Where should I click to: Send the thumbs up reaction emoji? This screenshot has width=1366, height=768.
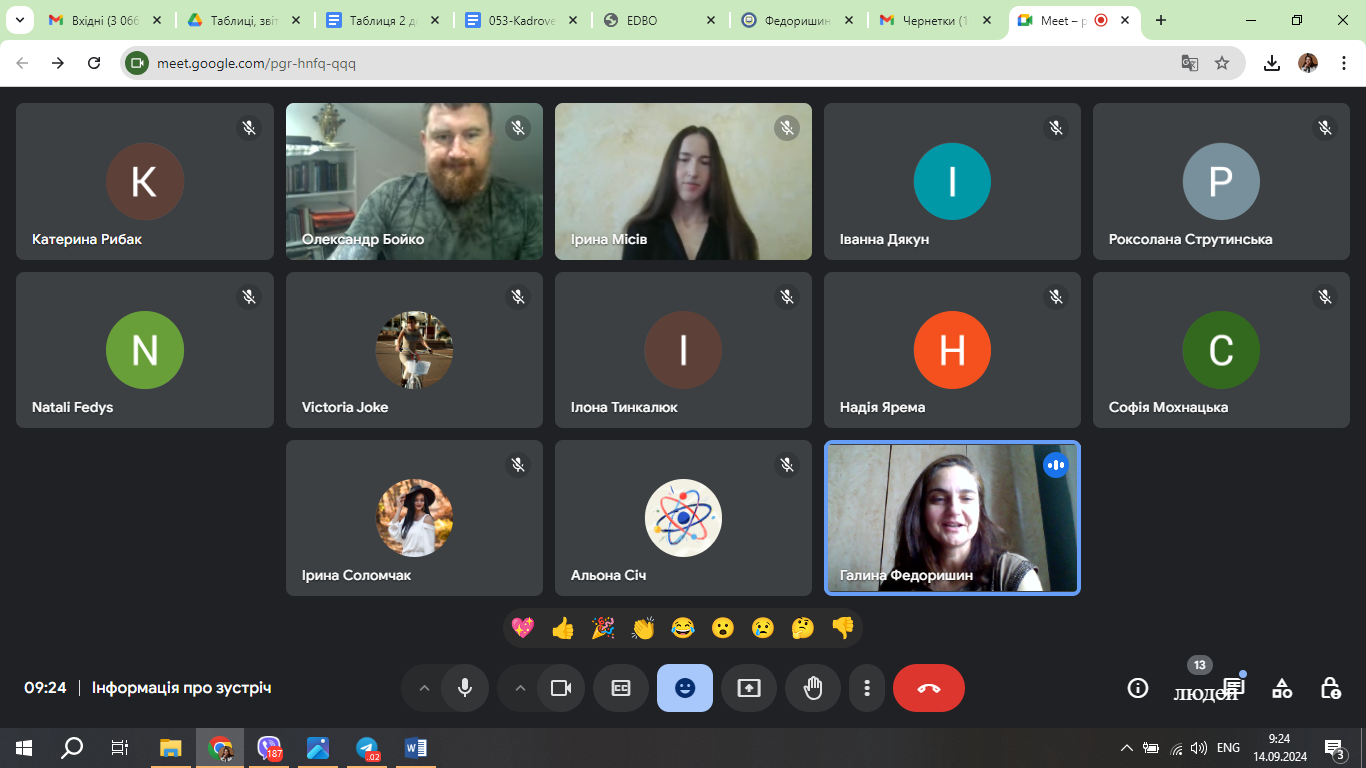563,628
